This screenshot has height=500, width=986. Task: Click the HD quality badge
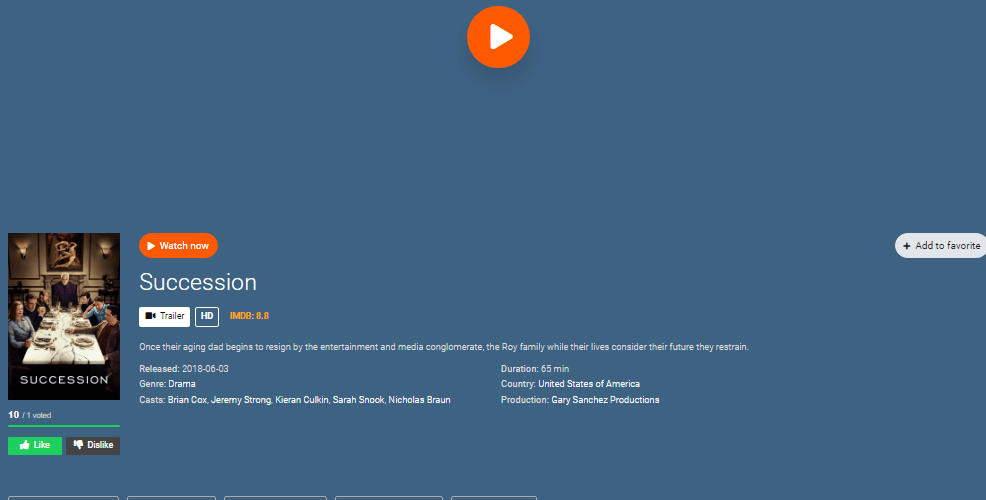click(207, 316)
